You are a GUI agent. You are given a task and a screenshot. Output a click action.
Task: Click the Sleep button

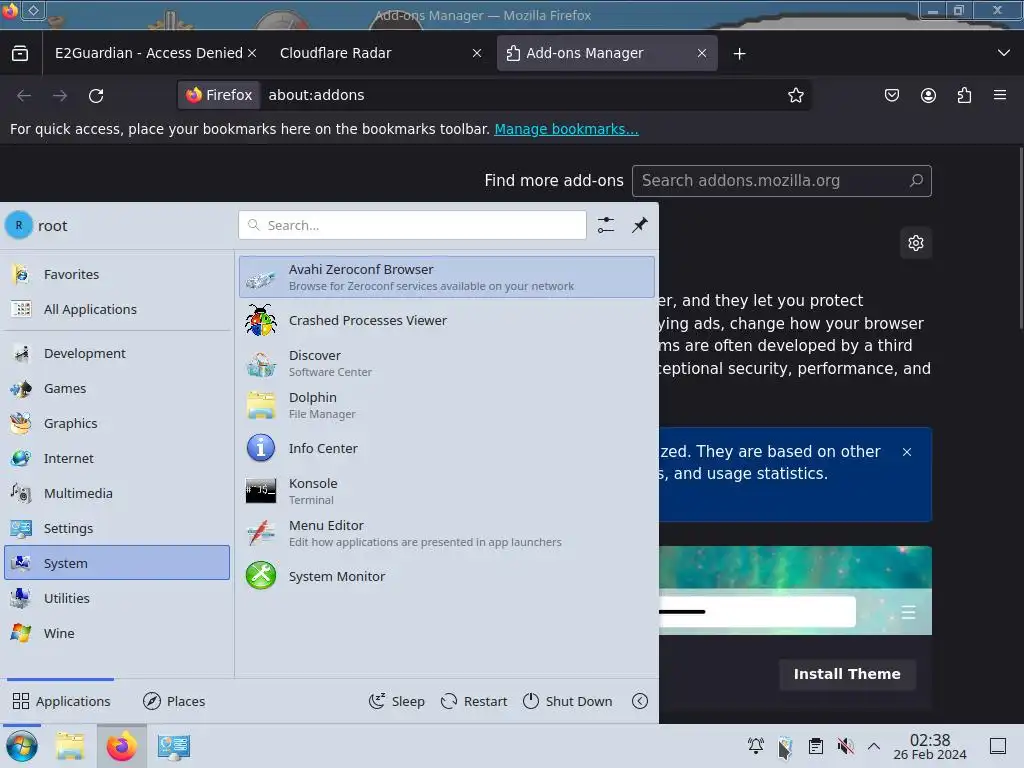click(x=396, y=701)
